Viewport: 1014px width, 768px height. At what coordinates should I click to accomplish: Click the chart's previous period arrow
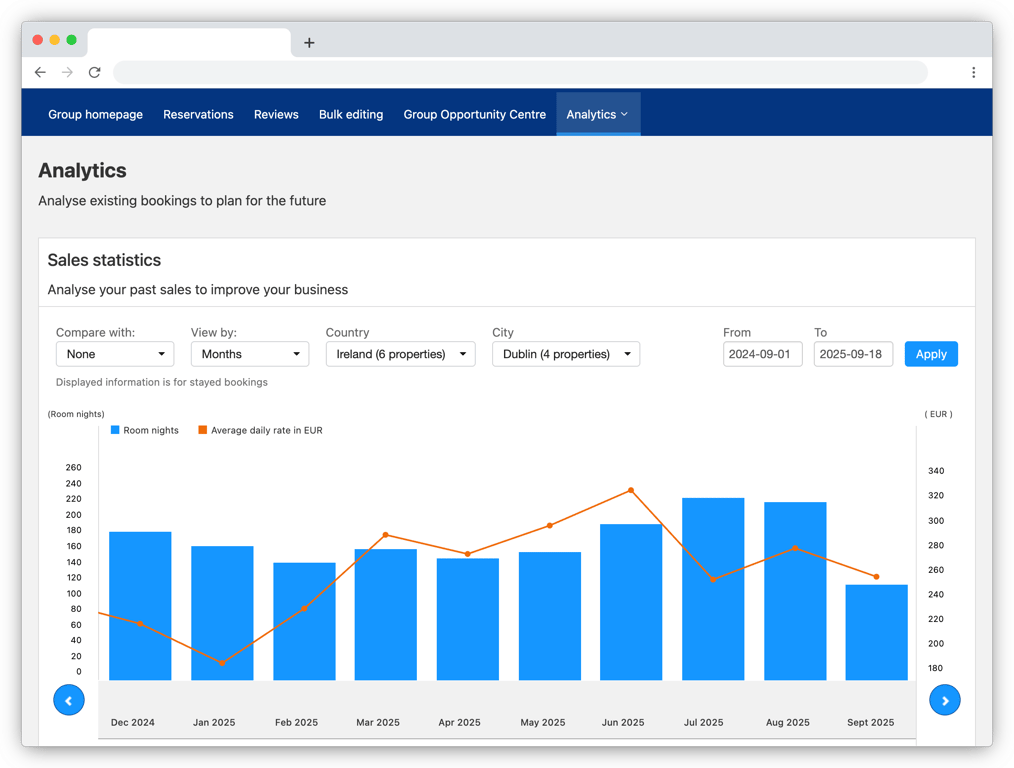69,700
